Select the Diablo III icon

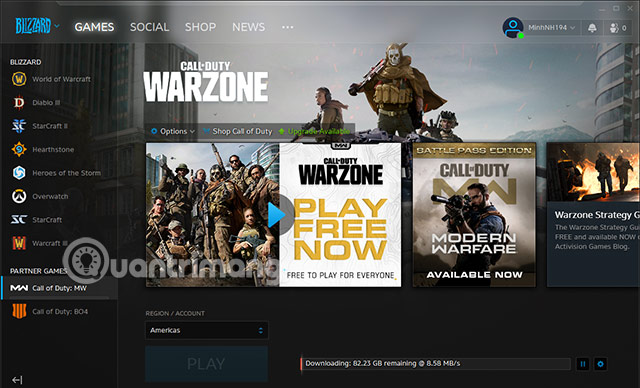[19, 102]
